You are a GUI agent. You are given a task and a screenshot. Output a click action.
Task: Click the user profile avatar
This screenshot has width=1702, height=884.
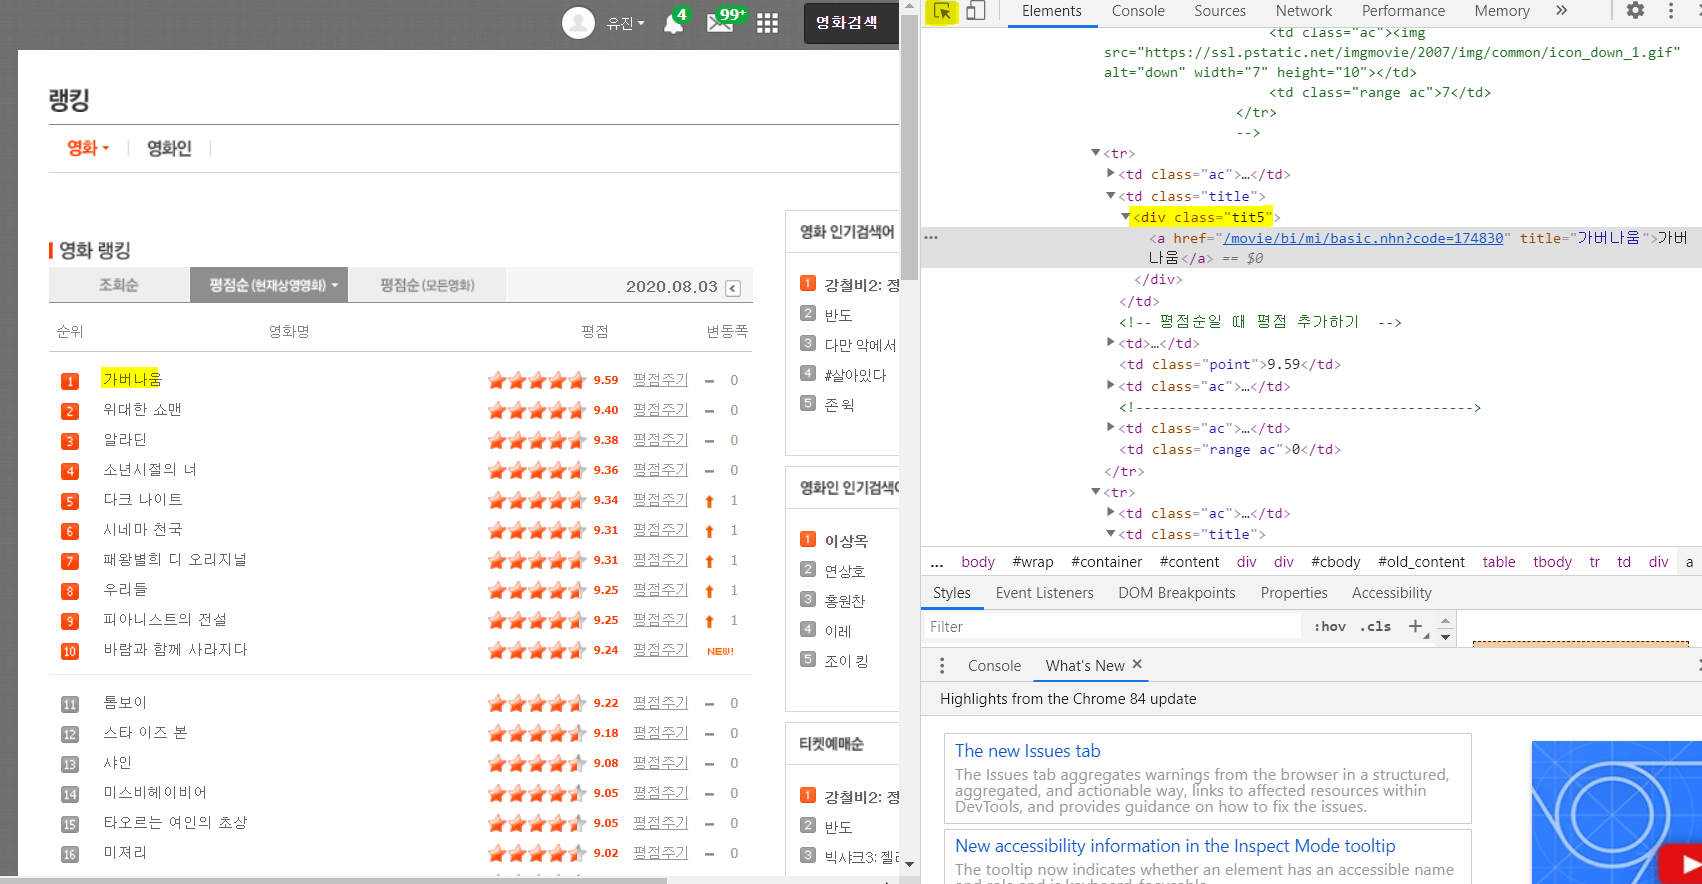point(578,22)
